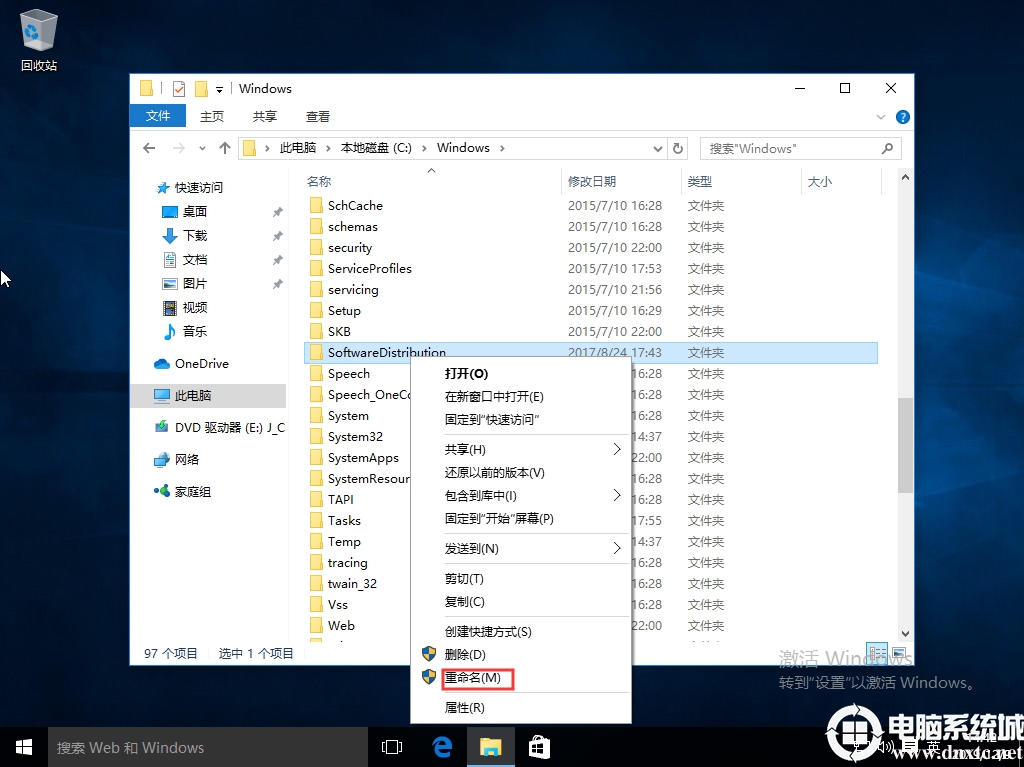Open 音乐 in the navigation pane
The image size is (1024, 767).
coord(195,331)
